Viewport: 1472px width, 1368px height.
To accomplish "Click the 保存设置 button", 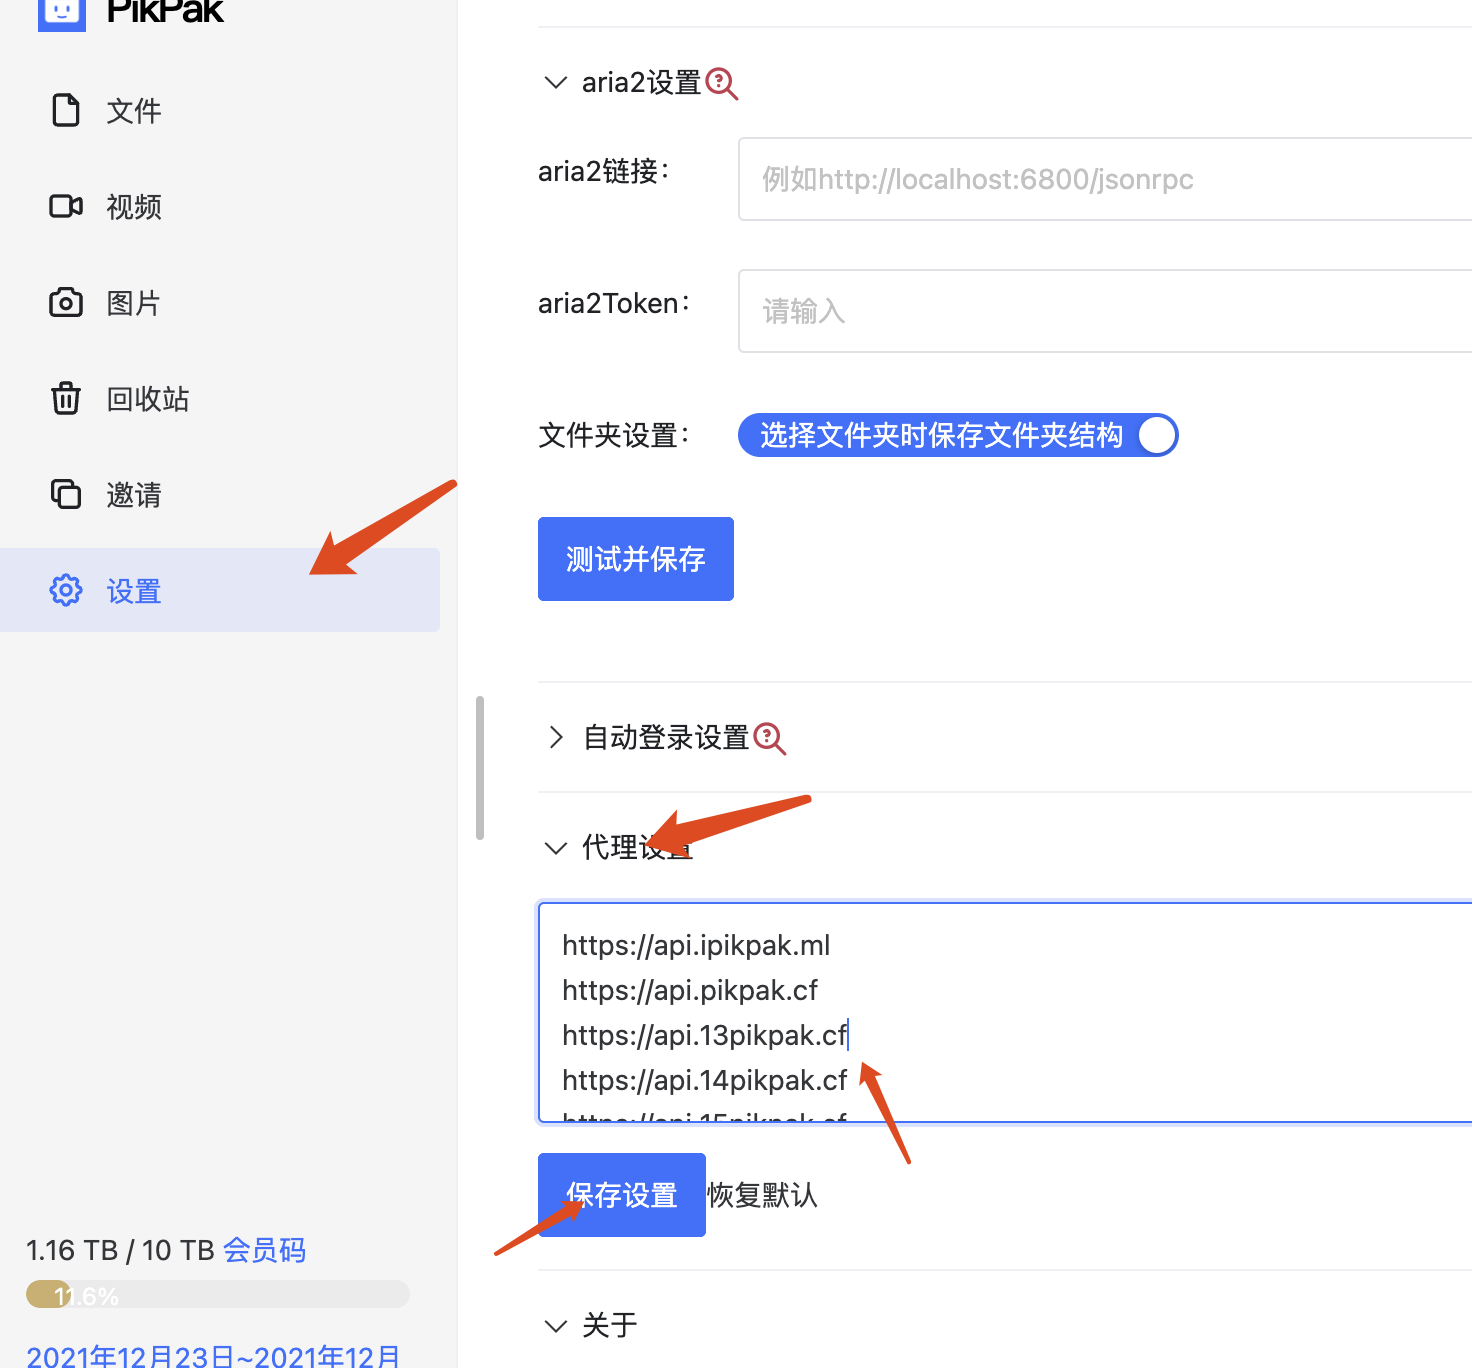I will click(x=622, y=1195).
